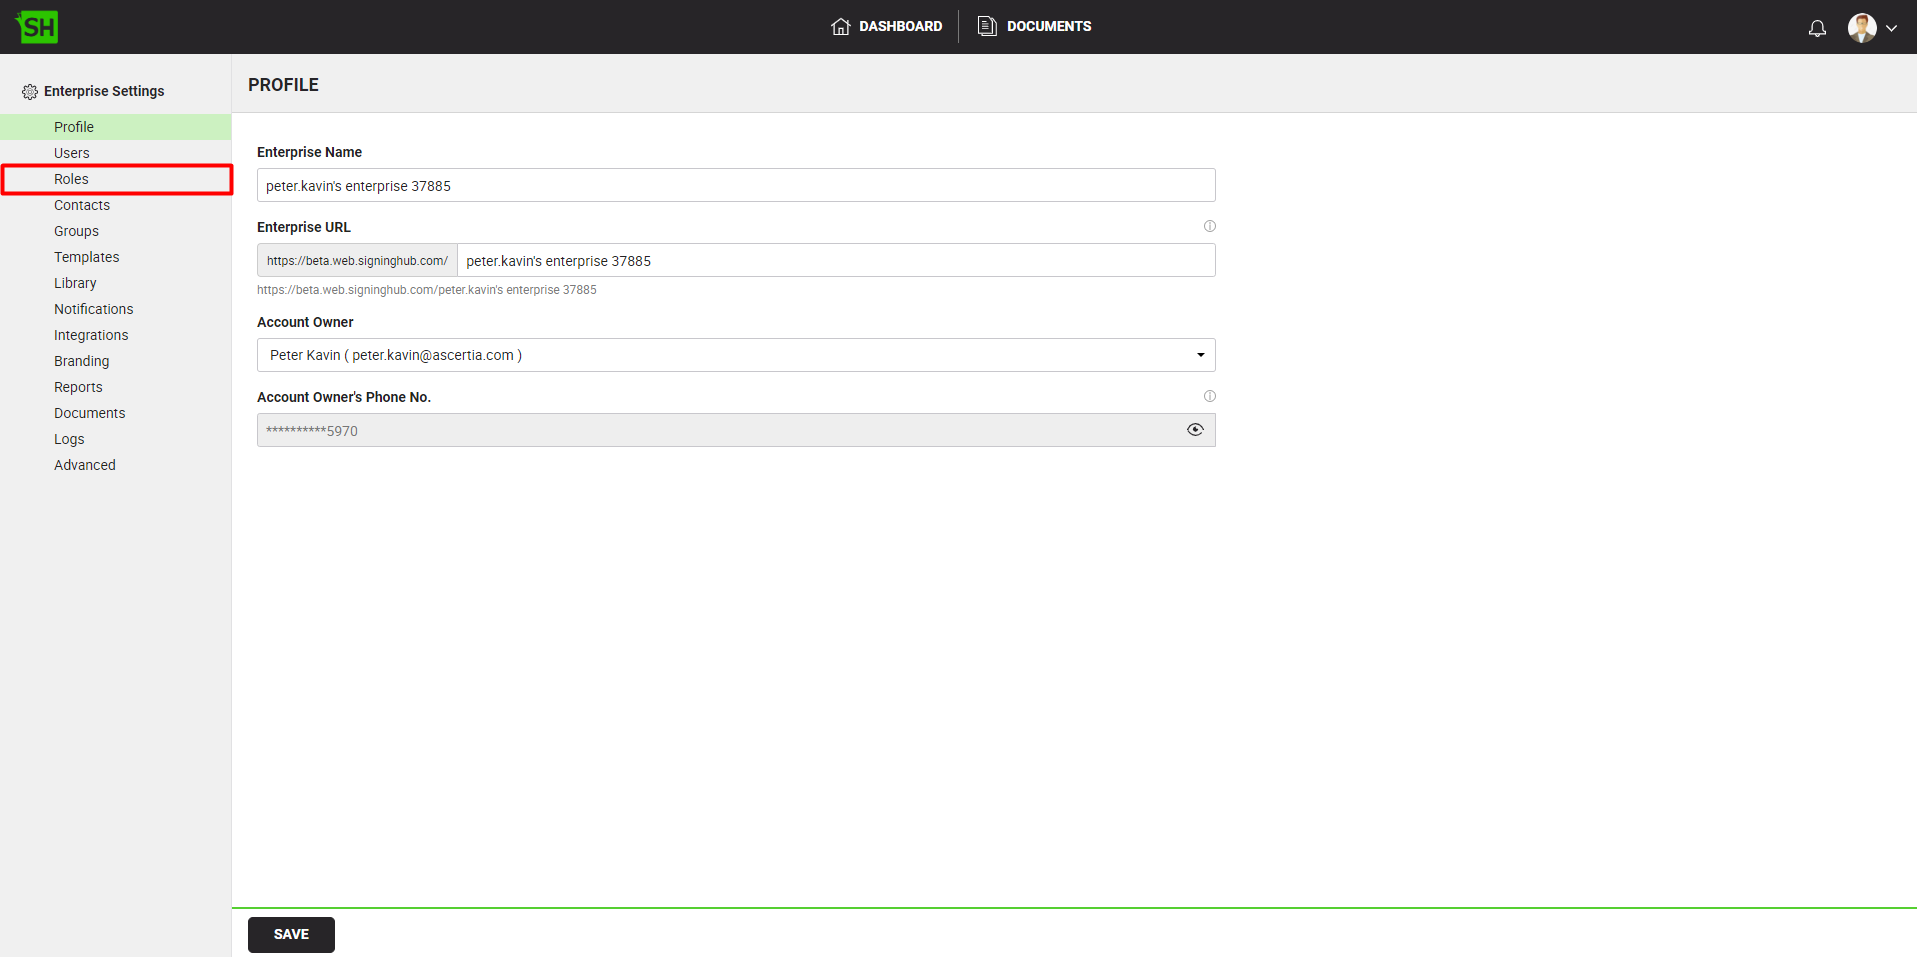
Task: Open the notifications bell icon
Action: [x=1817, y=28]
